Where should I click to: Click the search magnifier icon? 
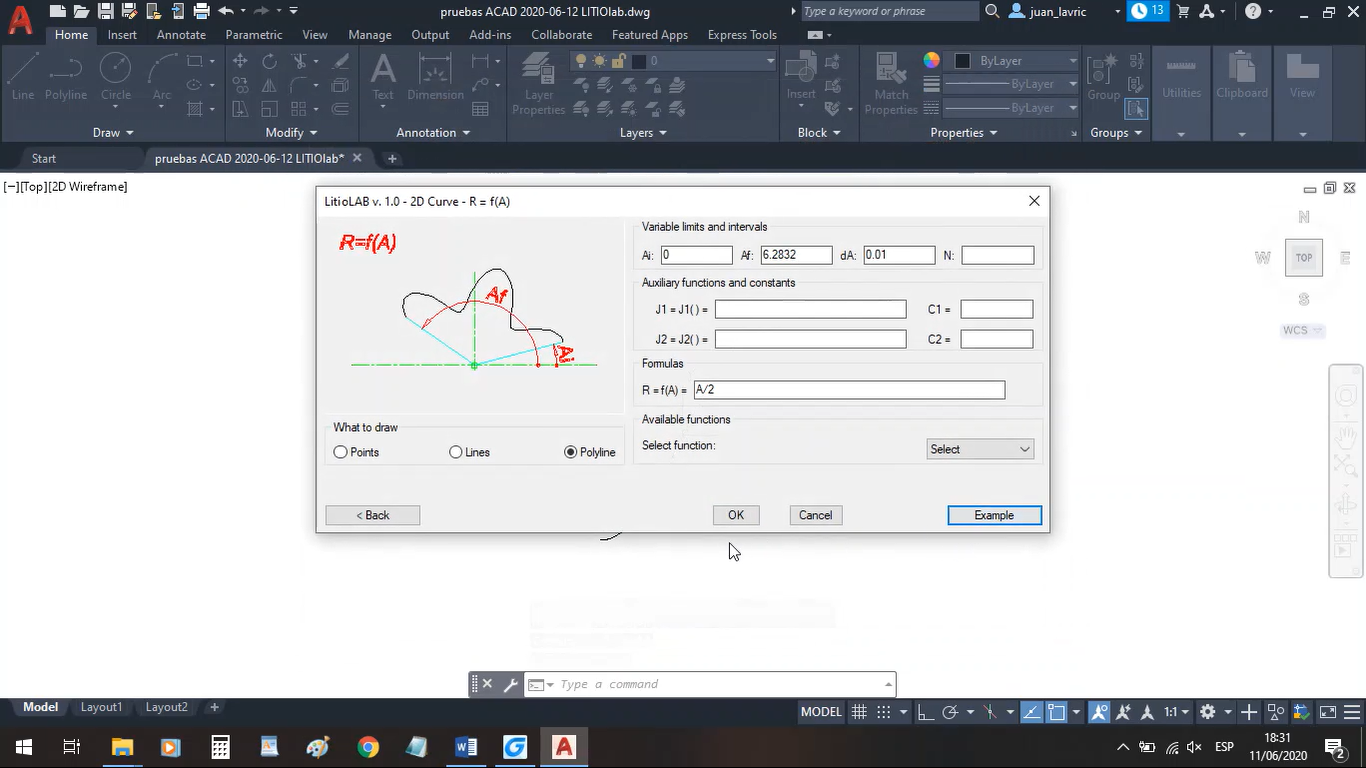click(992, 11)
